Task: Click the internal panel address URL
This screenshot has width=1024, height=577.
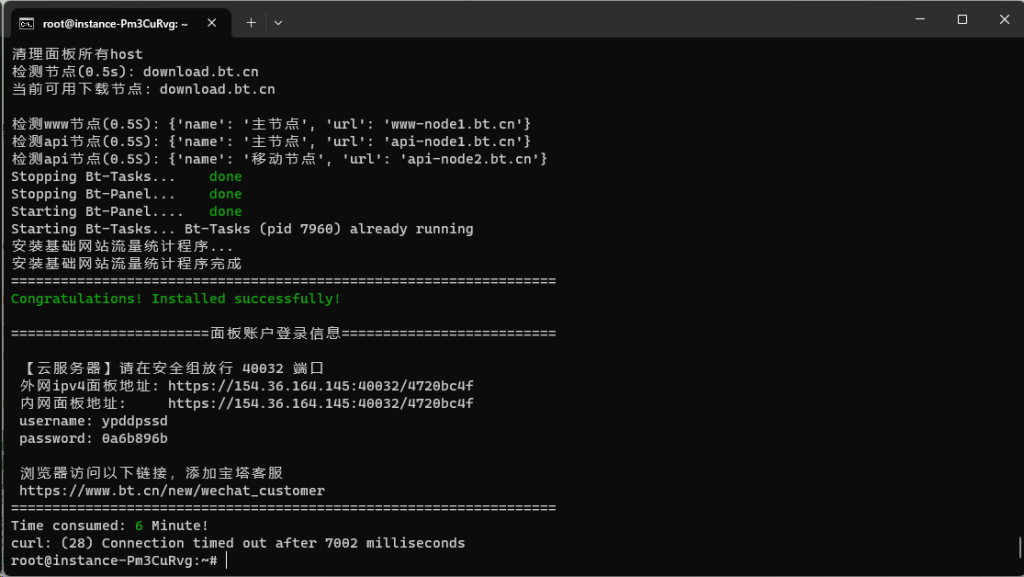Action: [320, 404]
